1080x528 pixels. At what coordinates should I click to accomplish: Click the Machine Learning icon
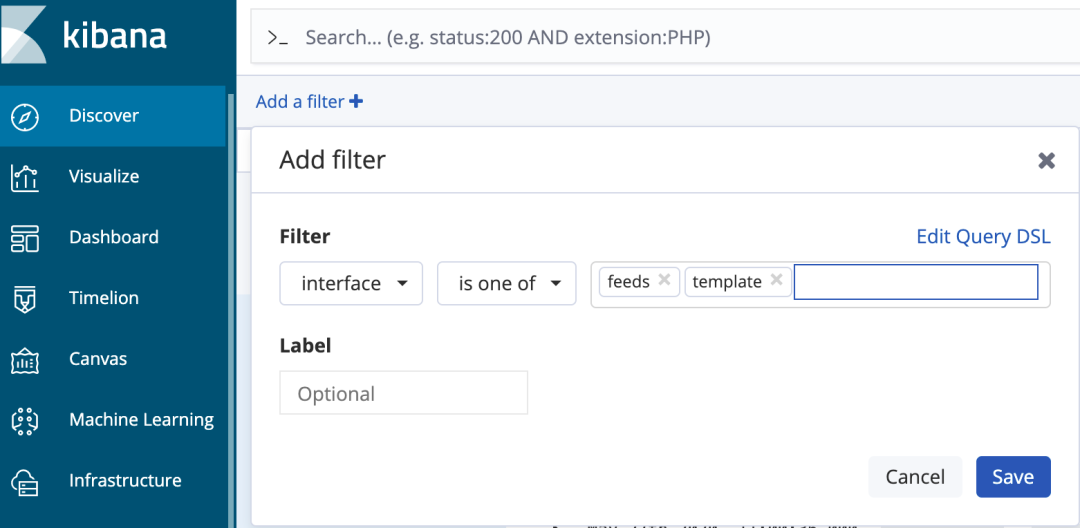click(25, 420)
